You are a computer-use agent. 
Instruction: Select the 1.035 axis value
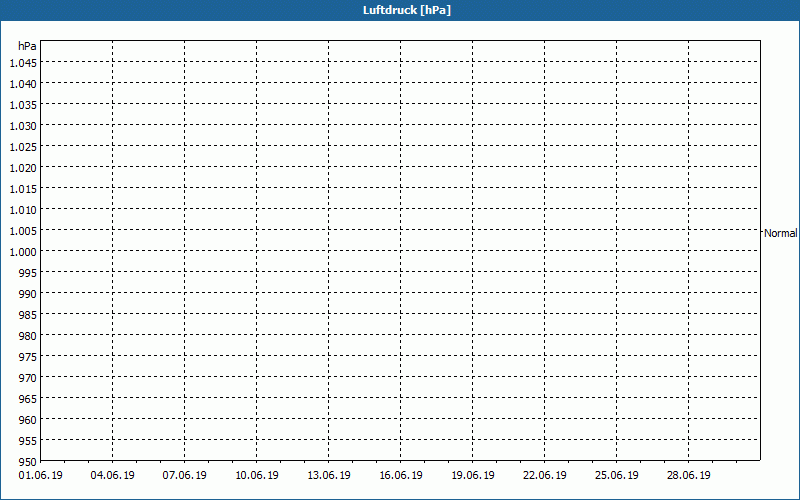tap(23, 105)
